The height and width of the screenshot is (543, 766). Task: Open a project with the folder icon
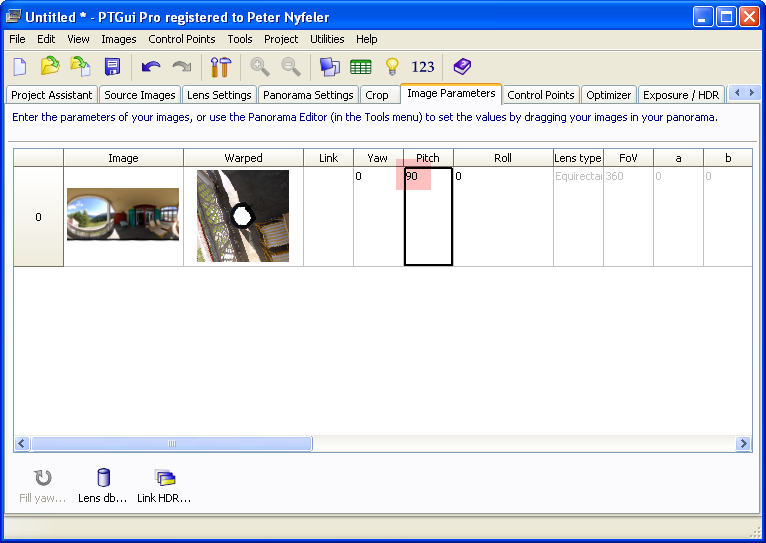click(x=50, y=67)
